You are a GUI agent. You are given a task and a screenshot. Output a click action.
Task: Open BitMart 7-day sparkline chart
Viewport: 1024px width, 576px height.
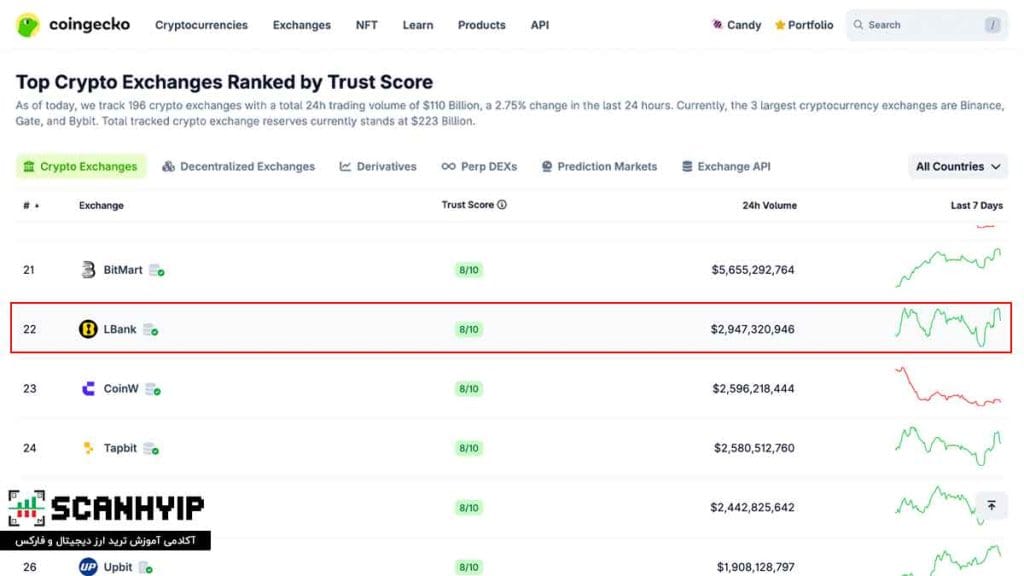[948, 267]
